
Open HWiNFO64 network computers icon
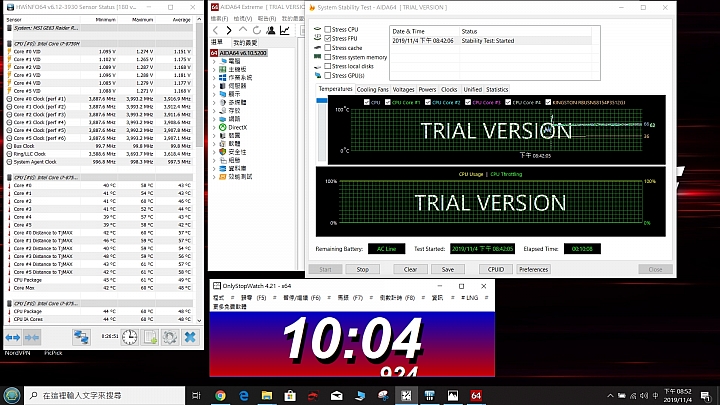[81, 338]
